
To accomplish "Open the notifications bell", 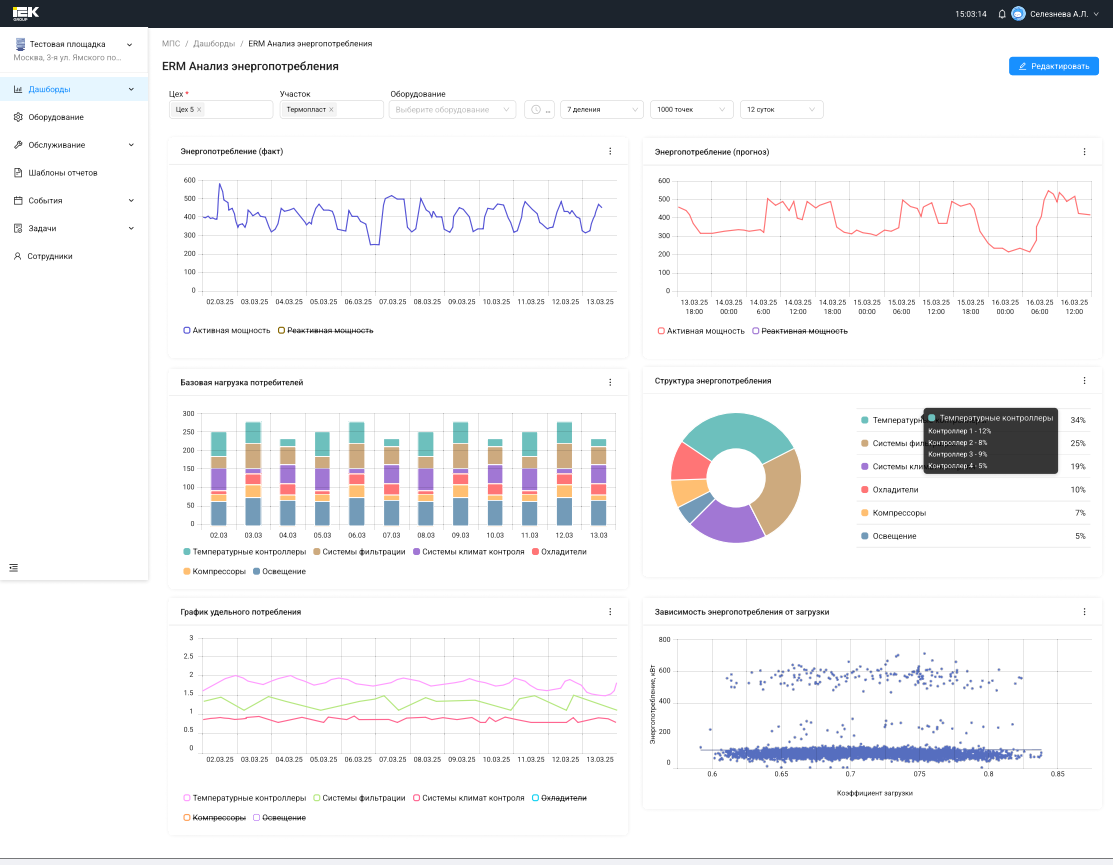I will click(1002, 14).
